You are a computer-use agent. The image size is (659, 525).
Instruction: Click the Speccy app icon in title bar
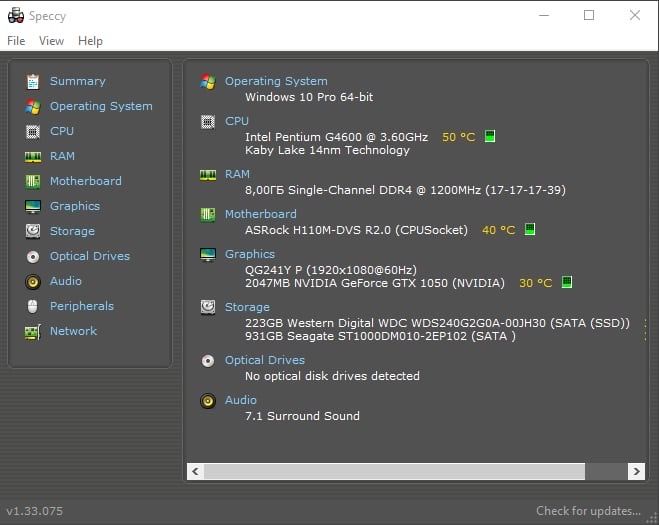[x=16, y=15]
